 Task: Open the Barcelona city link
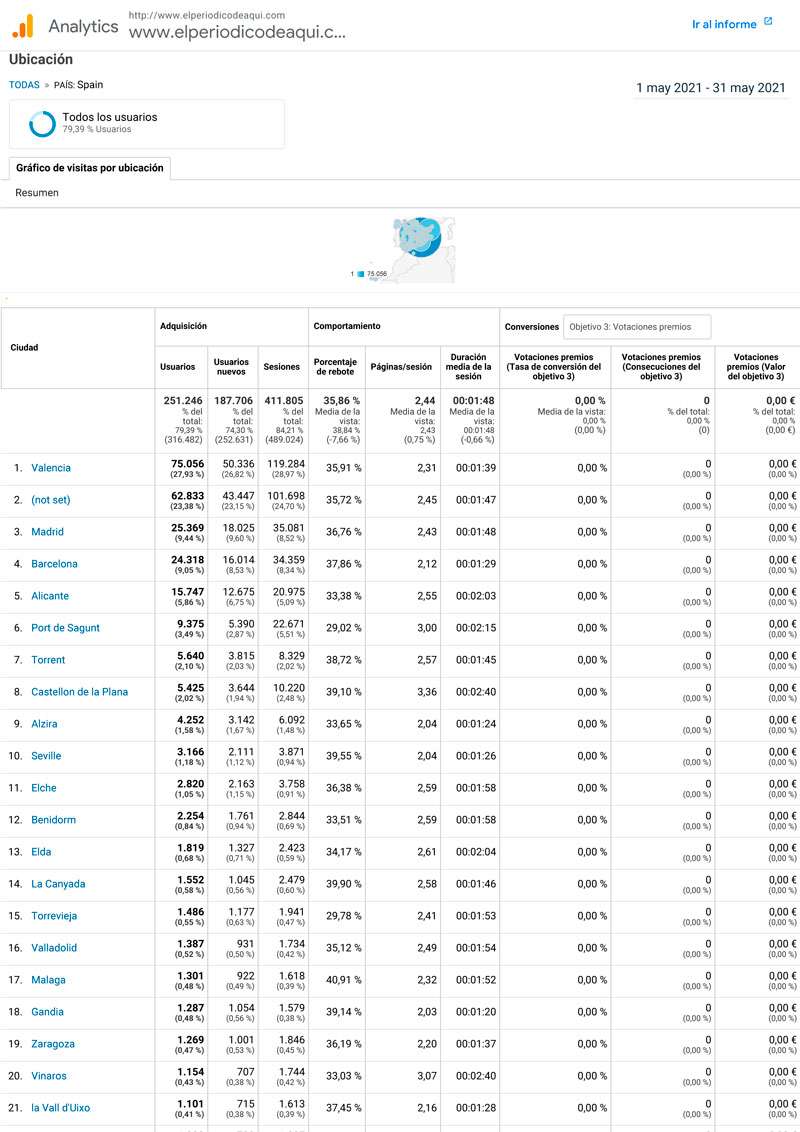coord(54,564)
